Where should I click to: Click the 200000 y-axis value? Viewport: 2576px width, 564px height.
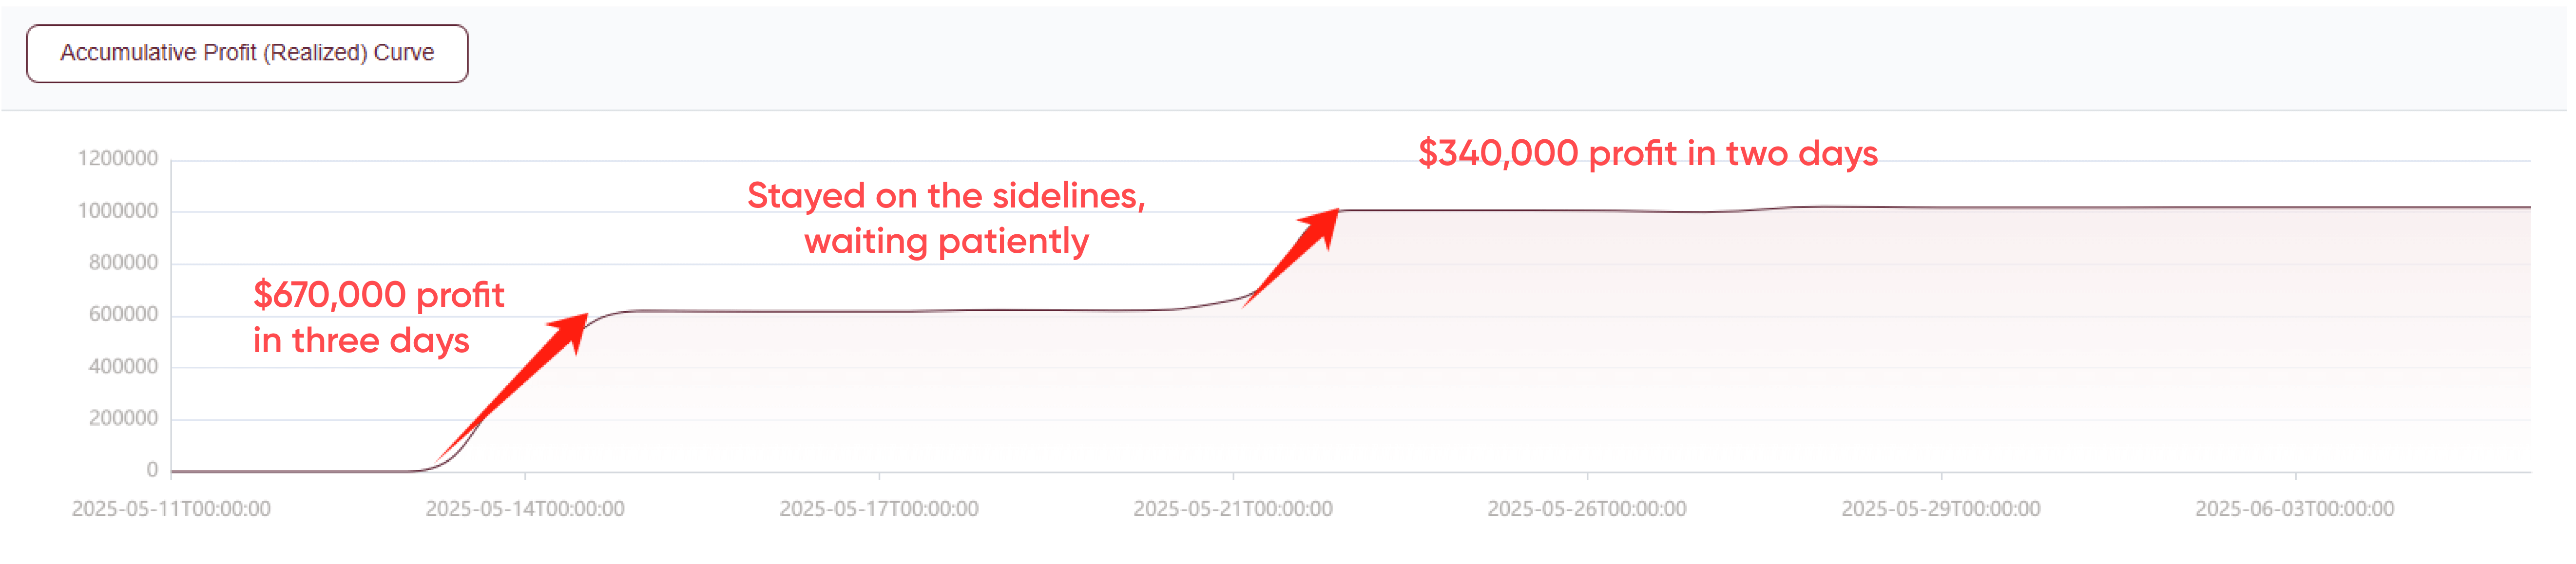click(123, 419)
